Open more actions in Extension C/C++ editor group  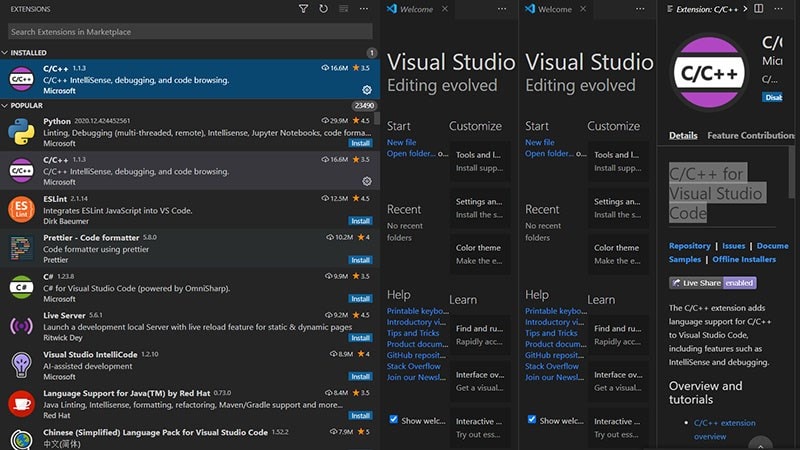click(779, 9)
